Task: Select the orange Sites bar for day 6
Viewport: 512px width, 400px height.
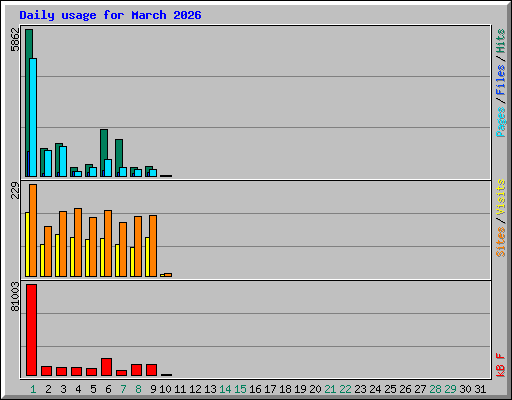Action: coord(108,243)
